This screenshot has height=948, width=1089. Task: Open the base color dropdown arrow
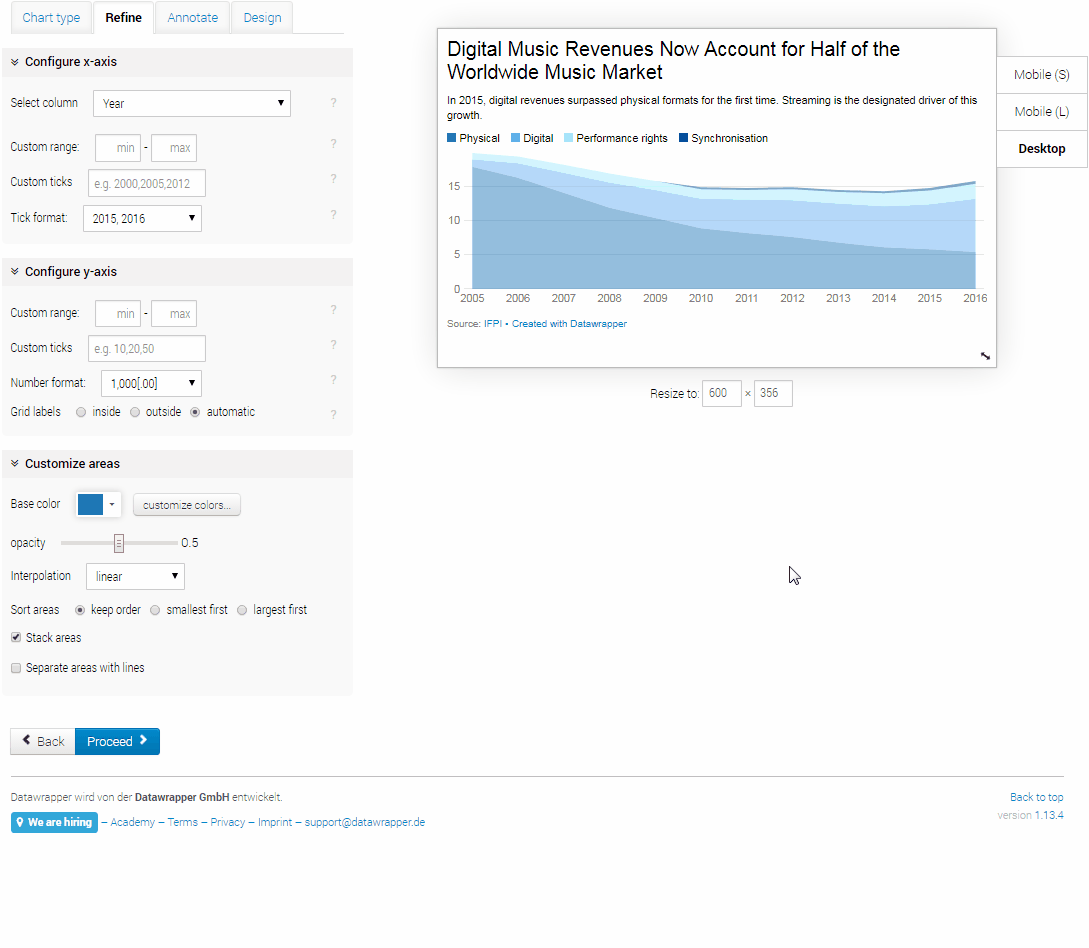112,505
